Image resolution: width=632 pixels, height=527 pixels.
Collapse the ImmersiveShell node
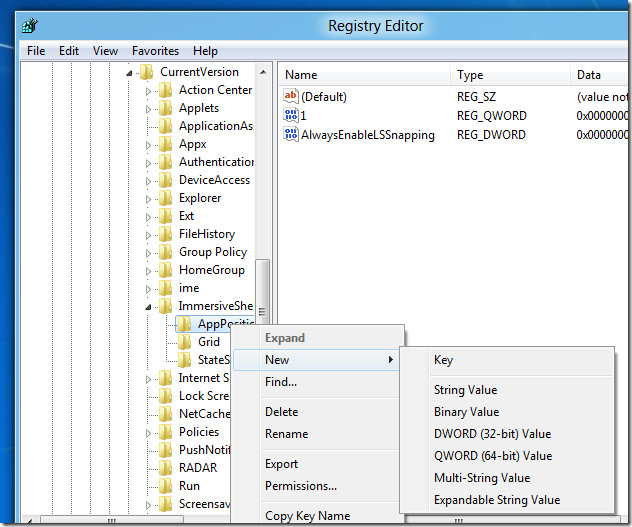pyautogui.click(x=148, y=307)
